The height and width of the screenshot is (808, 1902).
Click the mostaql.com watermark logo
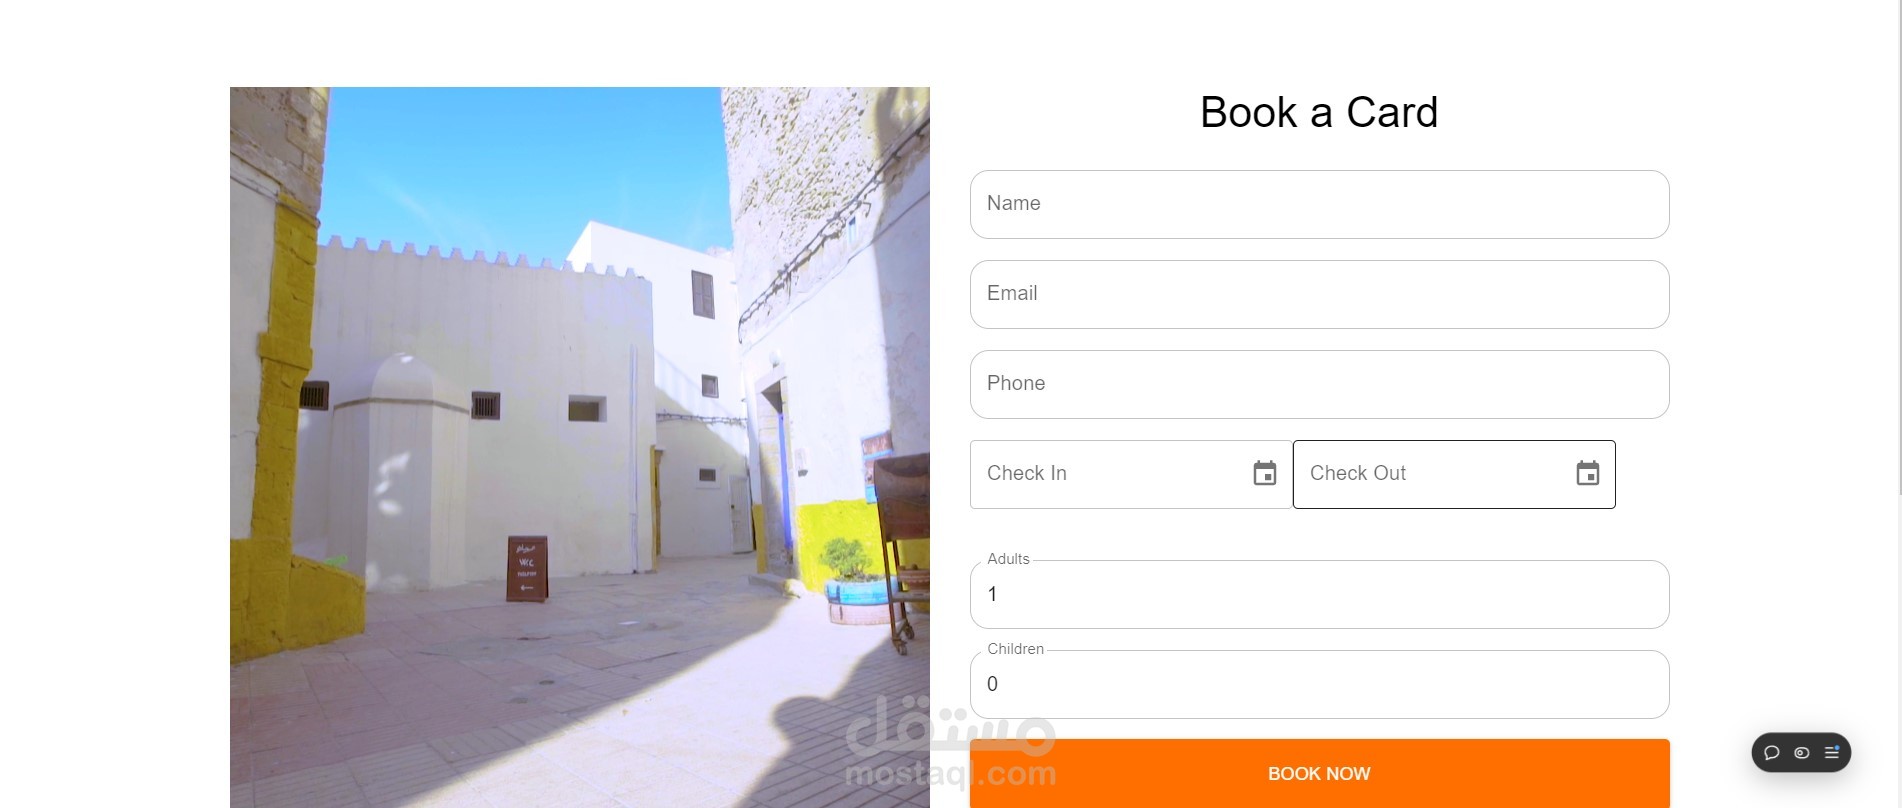pos(950,744)
